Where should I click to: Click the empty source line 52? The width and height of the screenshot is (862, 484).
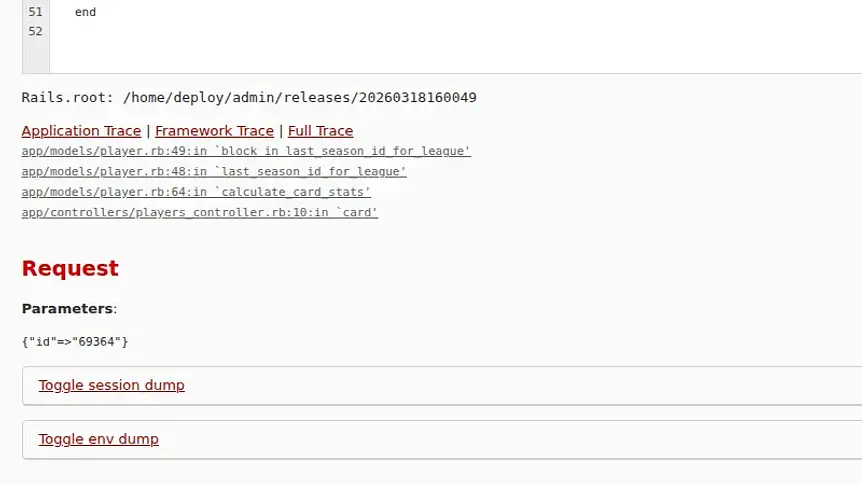point(456,31)
